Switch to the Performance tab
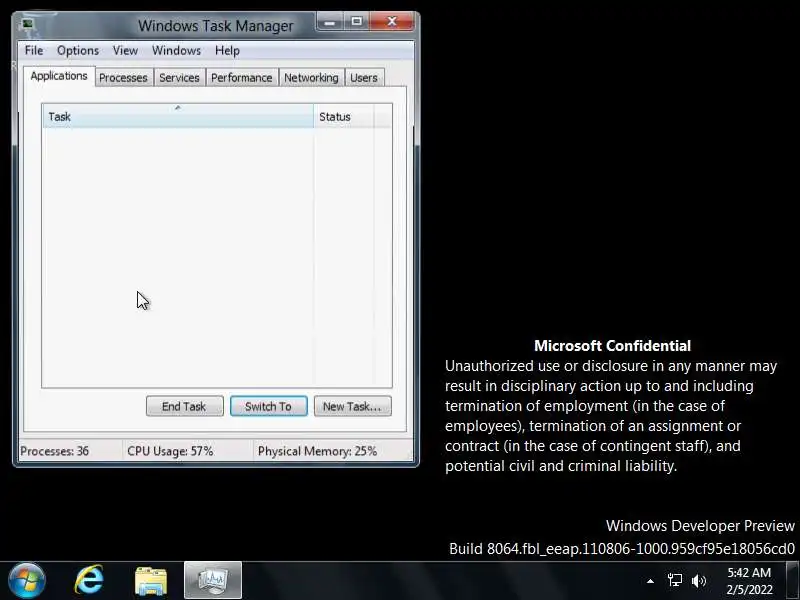The height and width of the screenshot is (600, 800). point(241,78)
